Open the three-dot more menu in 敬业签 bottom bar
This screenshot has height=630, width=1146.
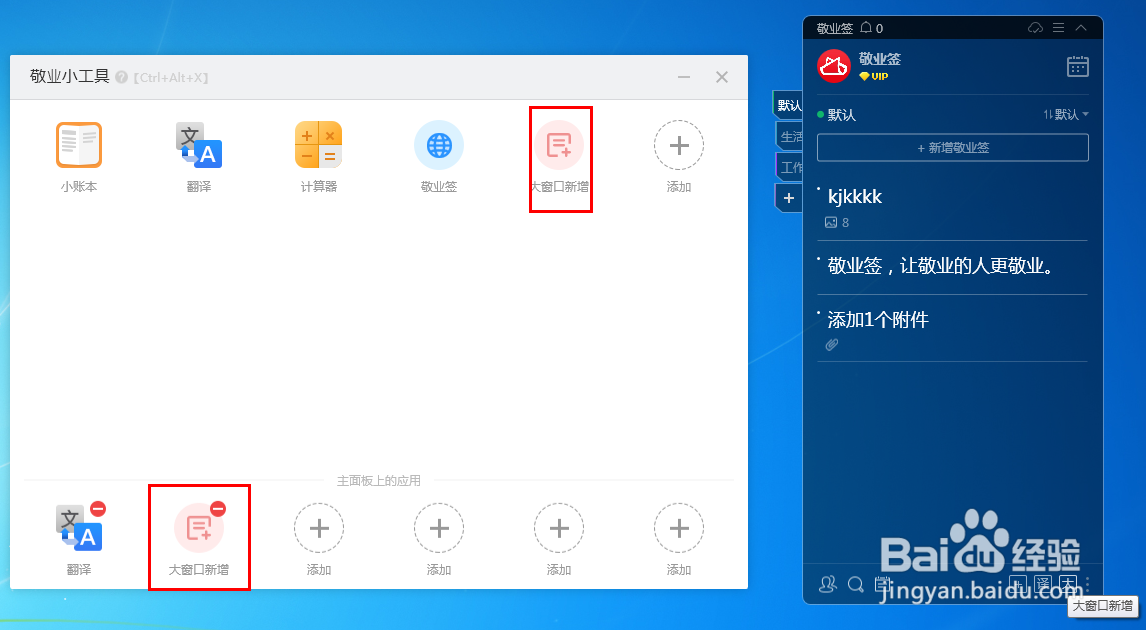(1088, 584)
